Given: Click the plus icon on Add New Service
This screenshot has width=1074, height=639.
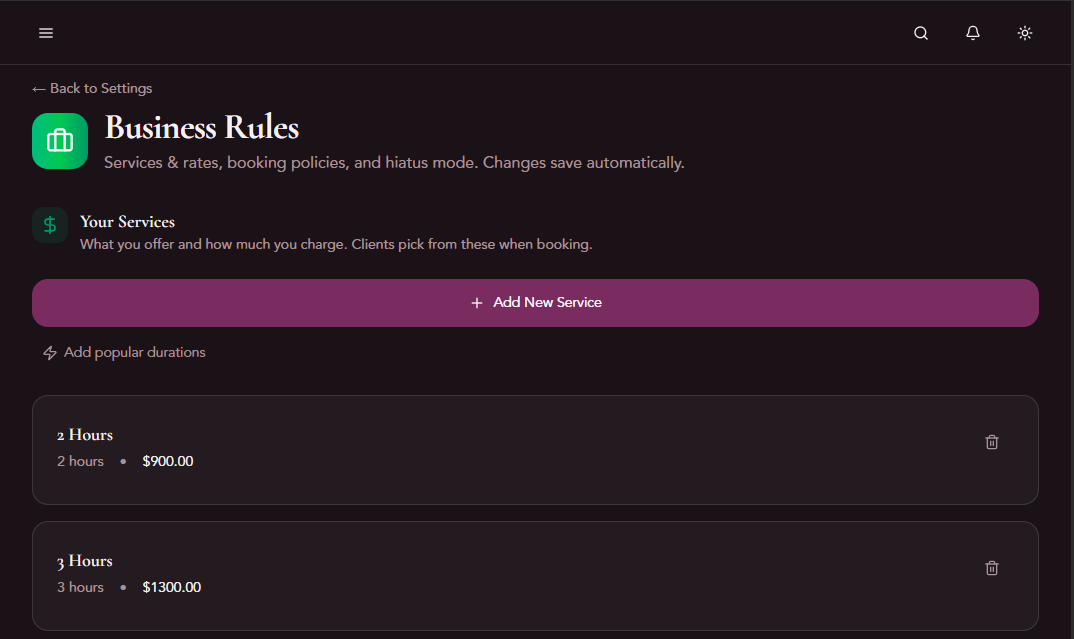Looking at the screenshot, I should pyautogui.click(x=477, y=302).
